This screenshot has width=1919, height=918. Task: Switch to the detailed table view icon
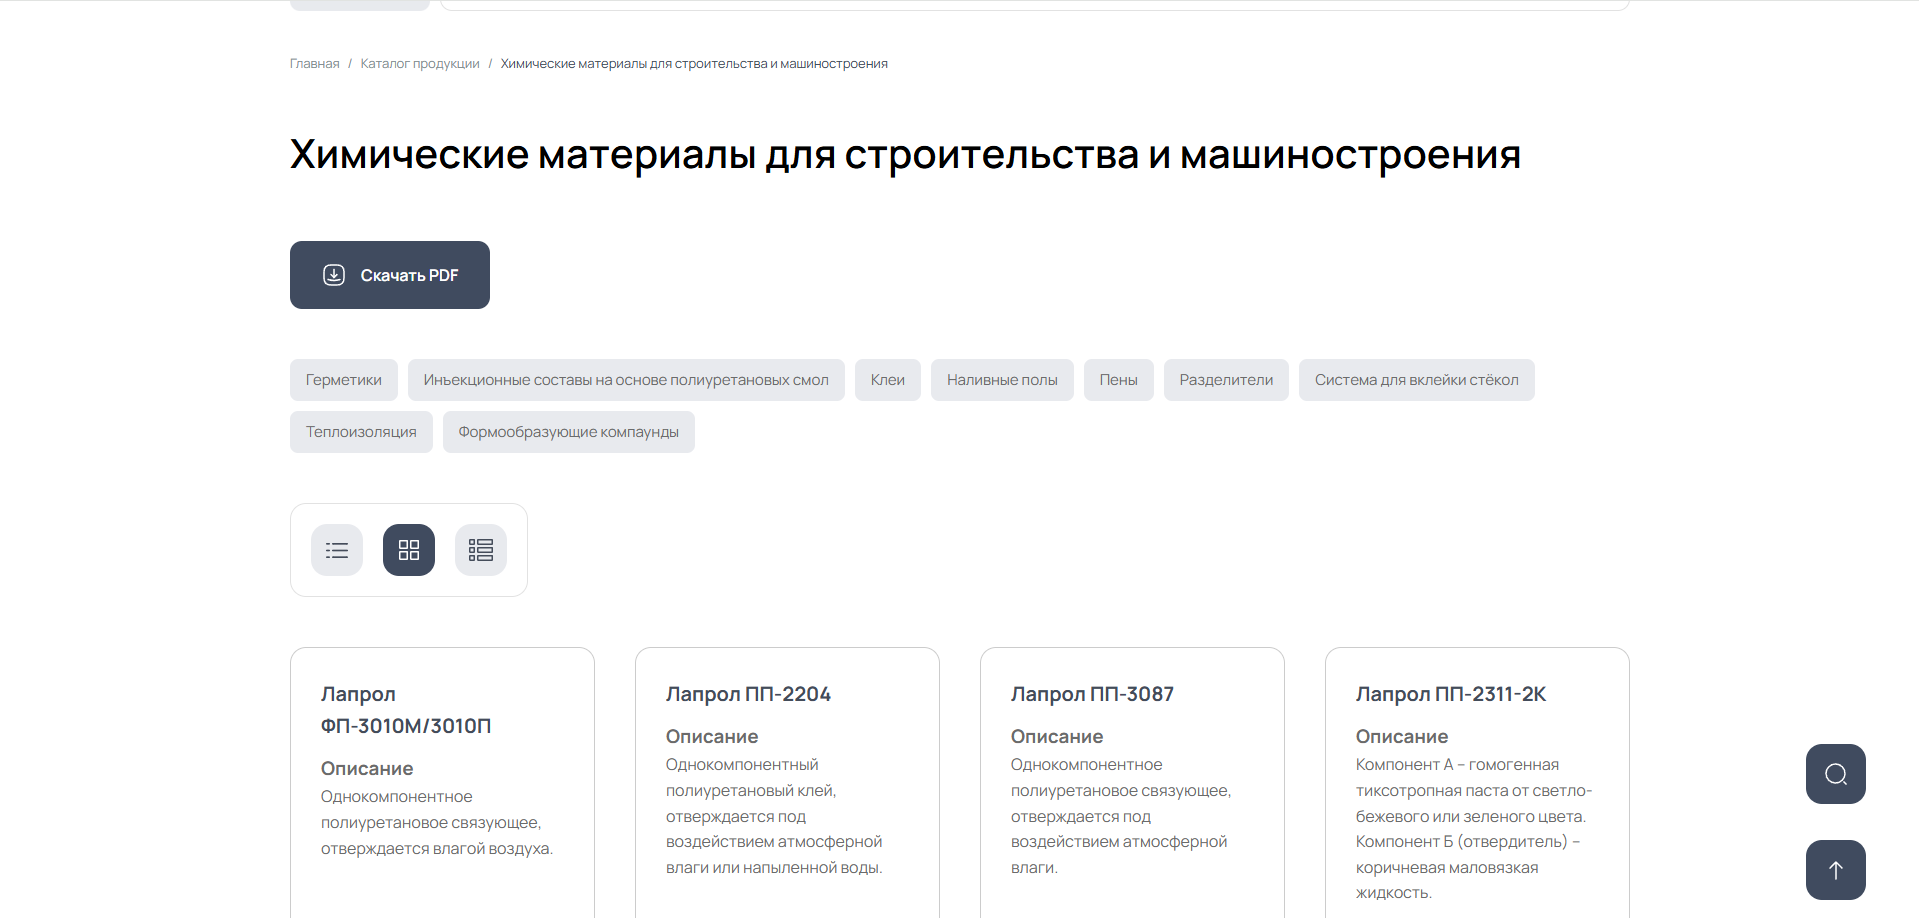click(481, 550)
